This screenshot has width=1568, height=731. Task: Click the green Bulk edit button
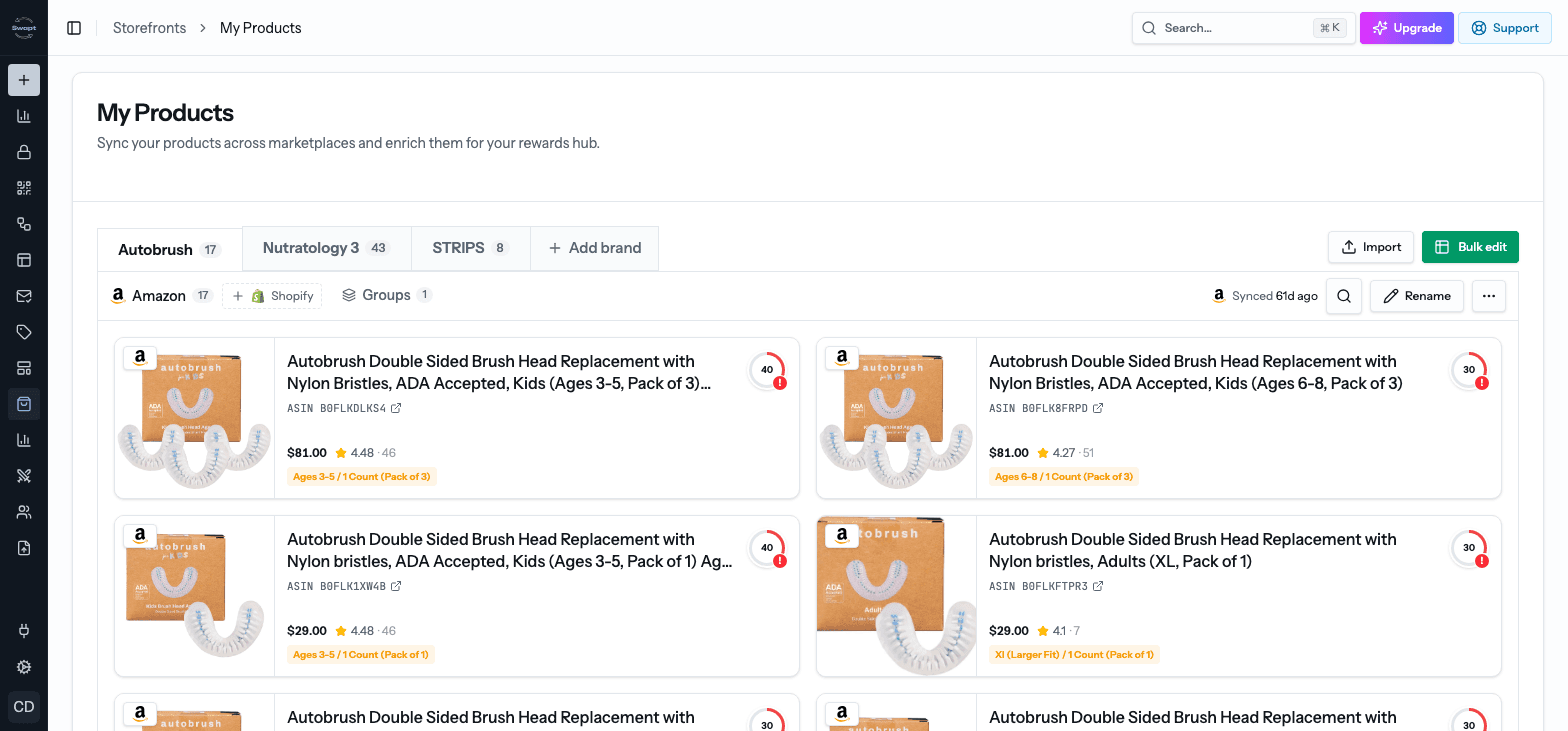tap(1470, 247)
